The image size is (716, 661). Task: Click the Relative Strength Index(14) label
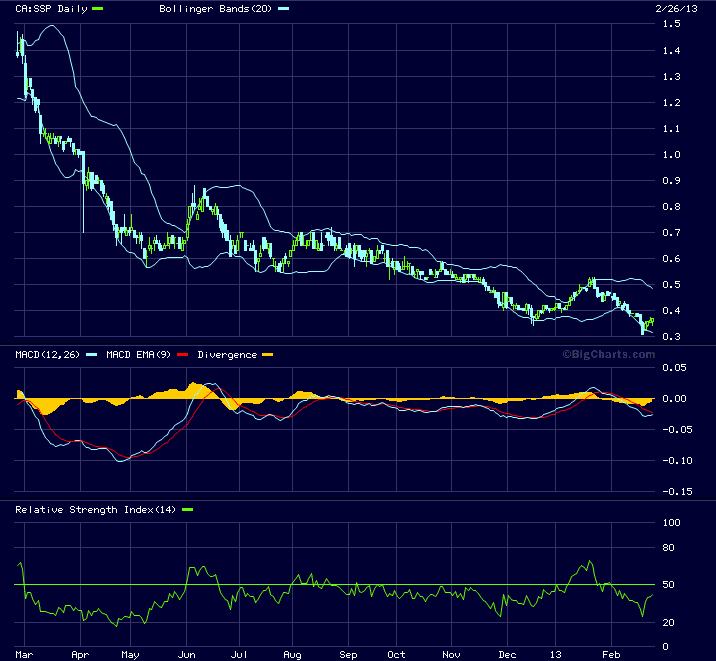[x=95, y=509]
